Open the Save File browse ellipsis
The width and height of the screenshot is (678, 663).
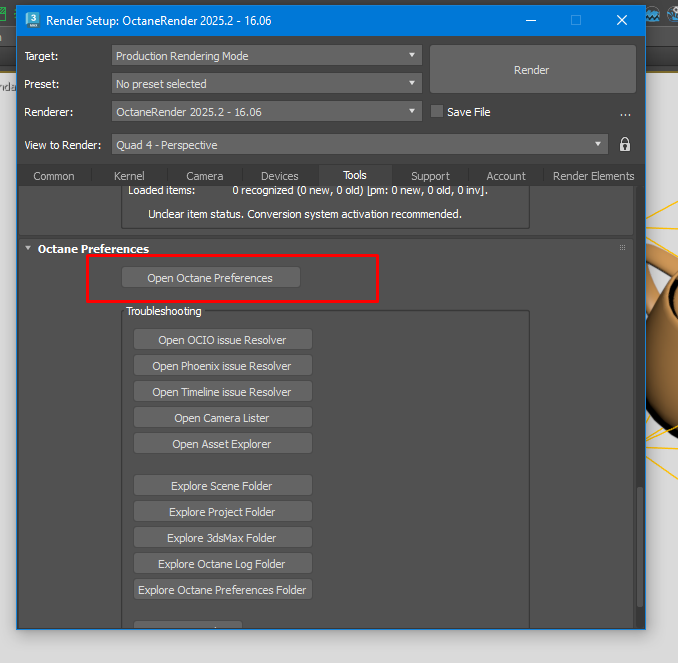pos(625,113)
